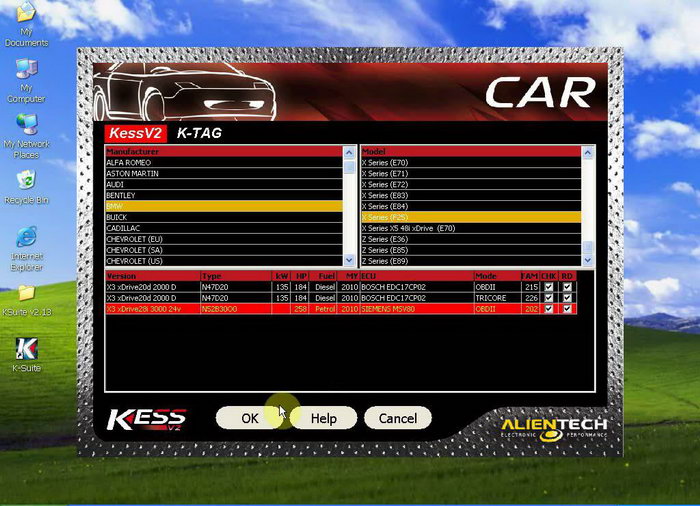Click the OK button
This screenshot has width=700, height=506.
[250, 418]
